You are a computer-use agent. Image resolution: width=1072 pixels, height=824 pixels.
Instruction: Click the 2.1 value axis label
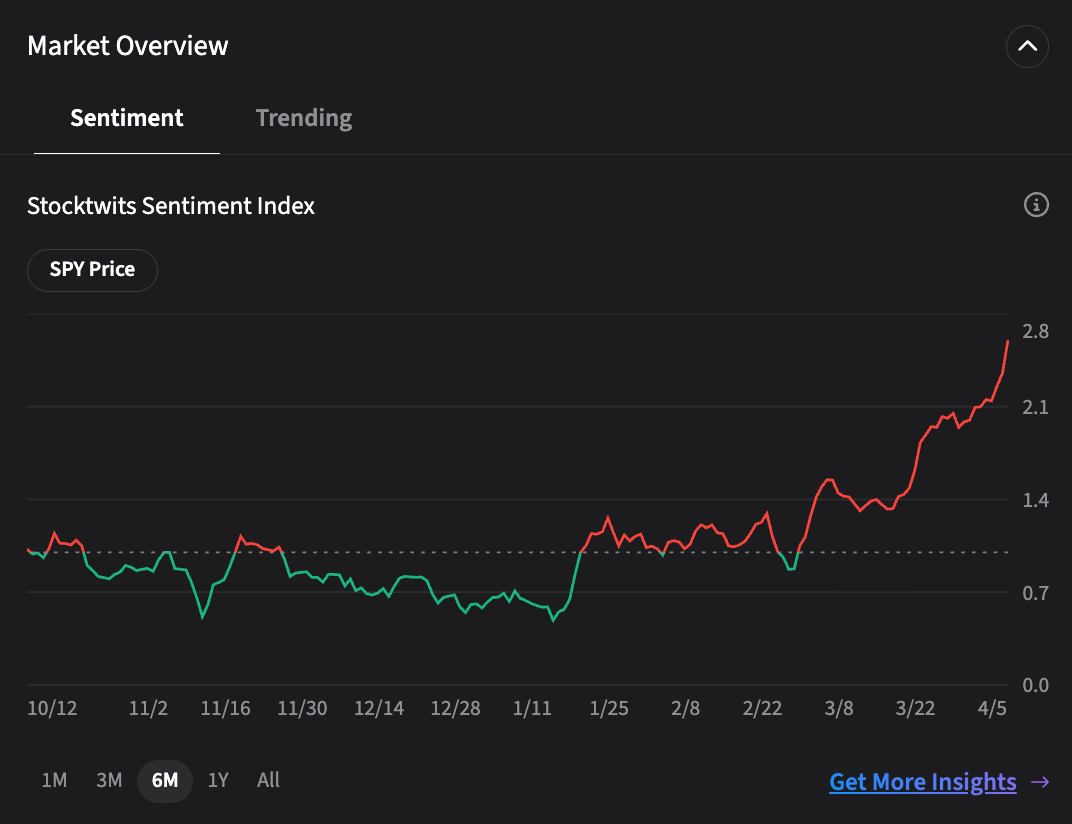(x=1035, y=408)
